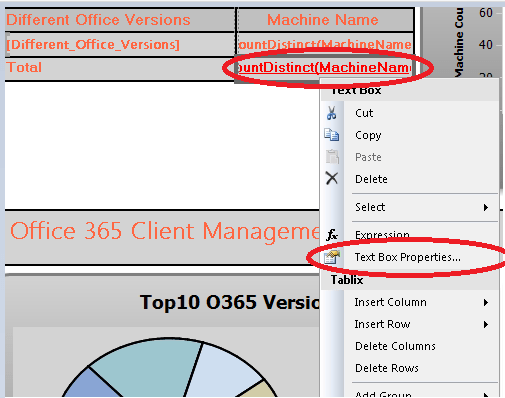Click the Cut scissors icon

331,113
